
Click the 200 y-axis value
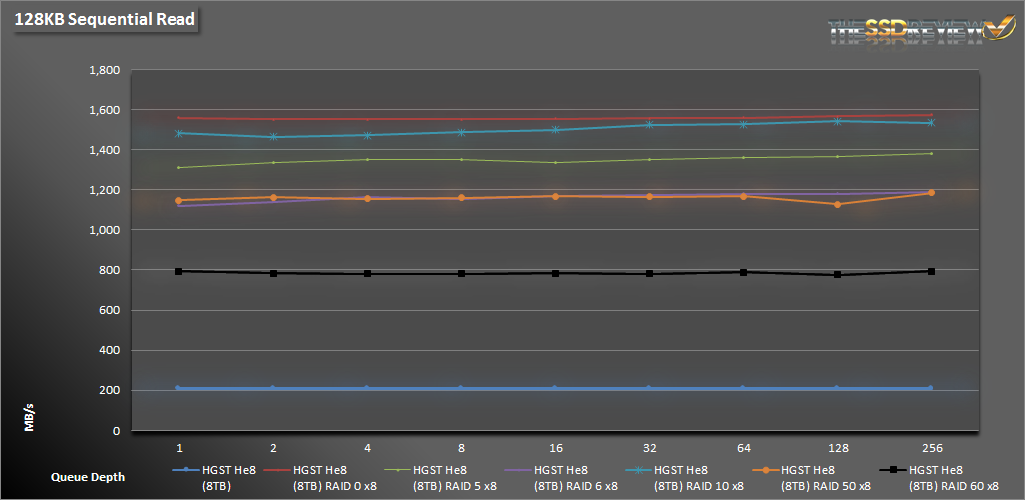pos(111,392)
